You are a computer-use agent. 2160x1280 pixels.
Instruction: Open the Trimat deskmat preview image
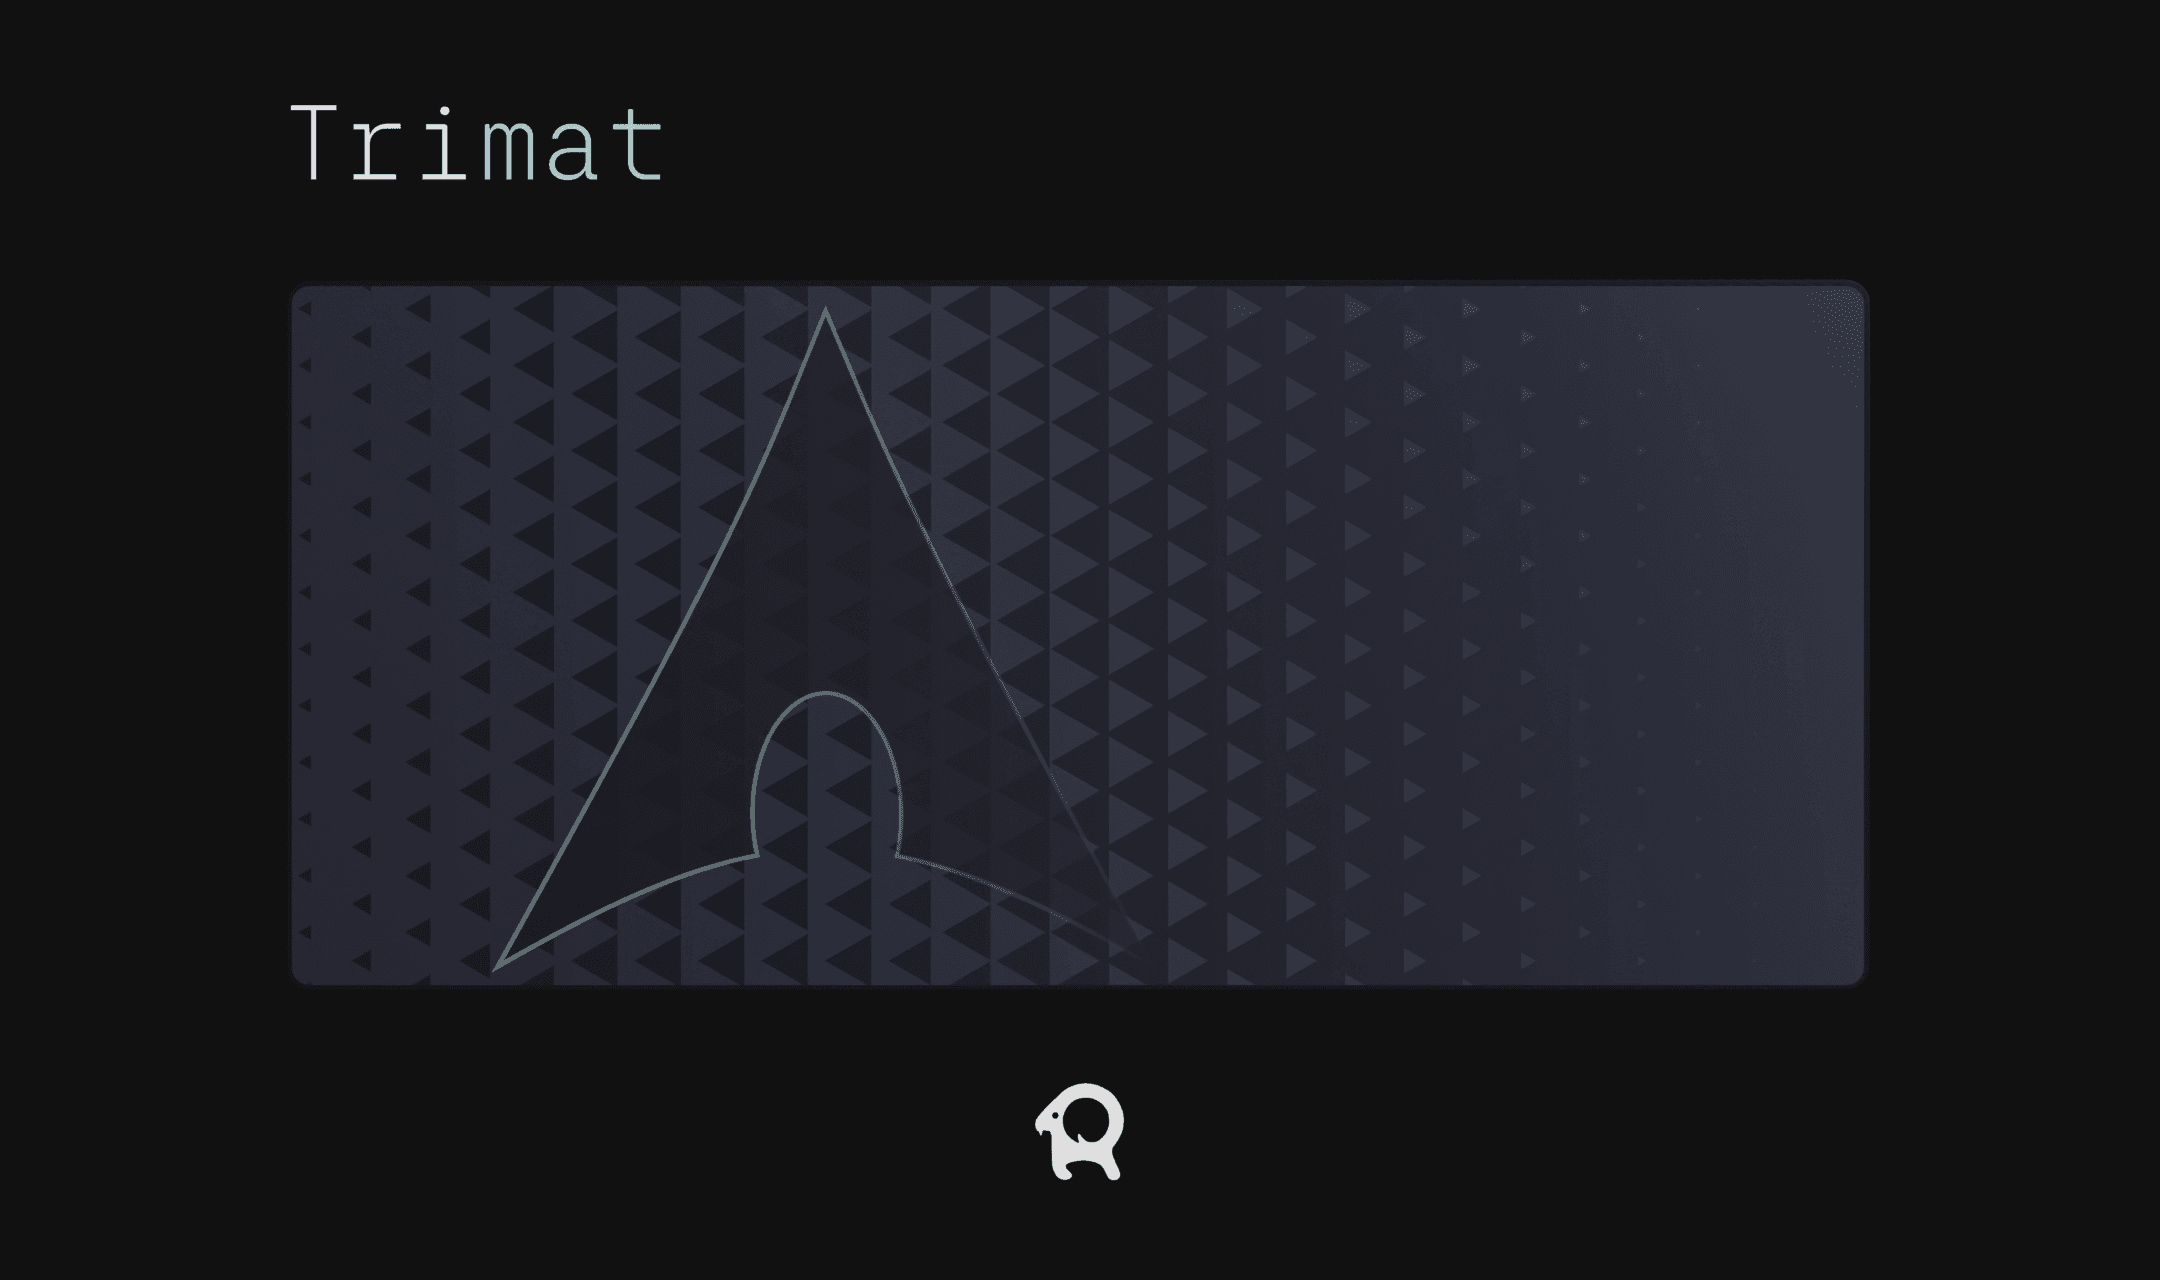pyautogui.click(x=1079, y=634)
